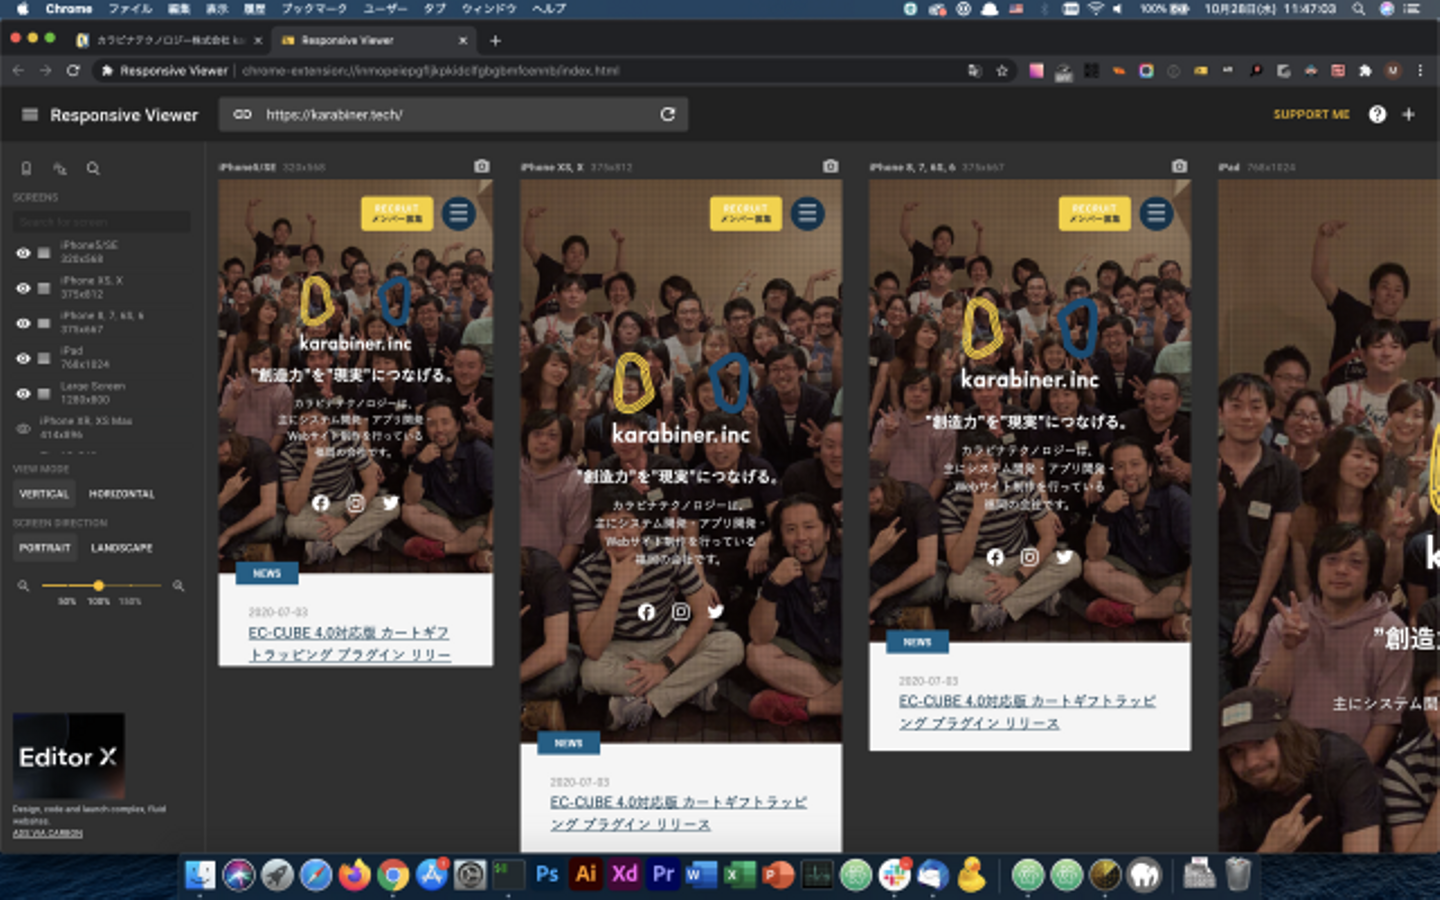Set zoom to 150% label

tap(130, 602)
